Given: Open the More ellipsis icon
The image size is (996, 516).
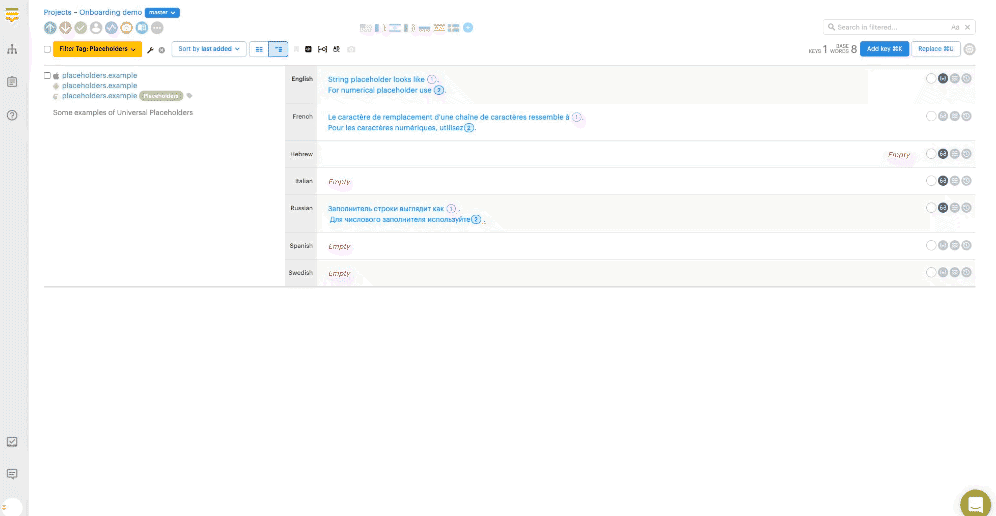Looking at the screenshot, I should coord(157,27).
